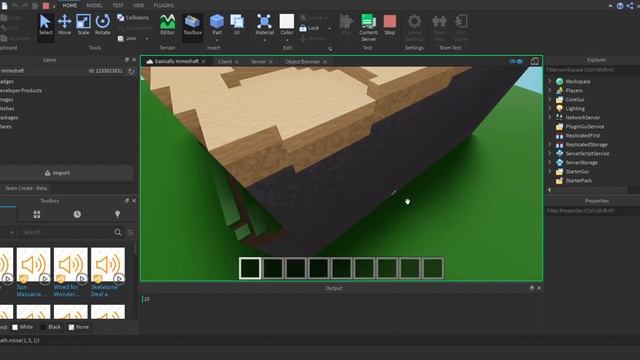Toggle Join surfaces option
The image size is (640, 360).
tap(127, 38)
